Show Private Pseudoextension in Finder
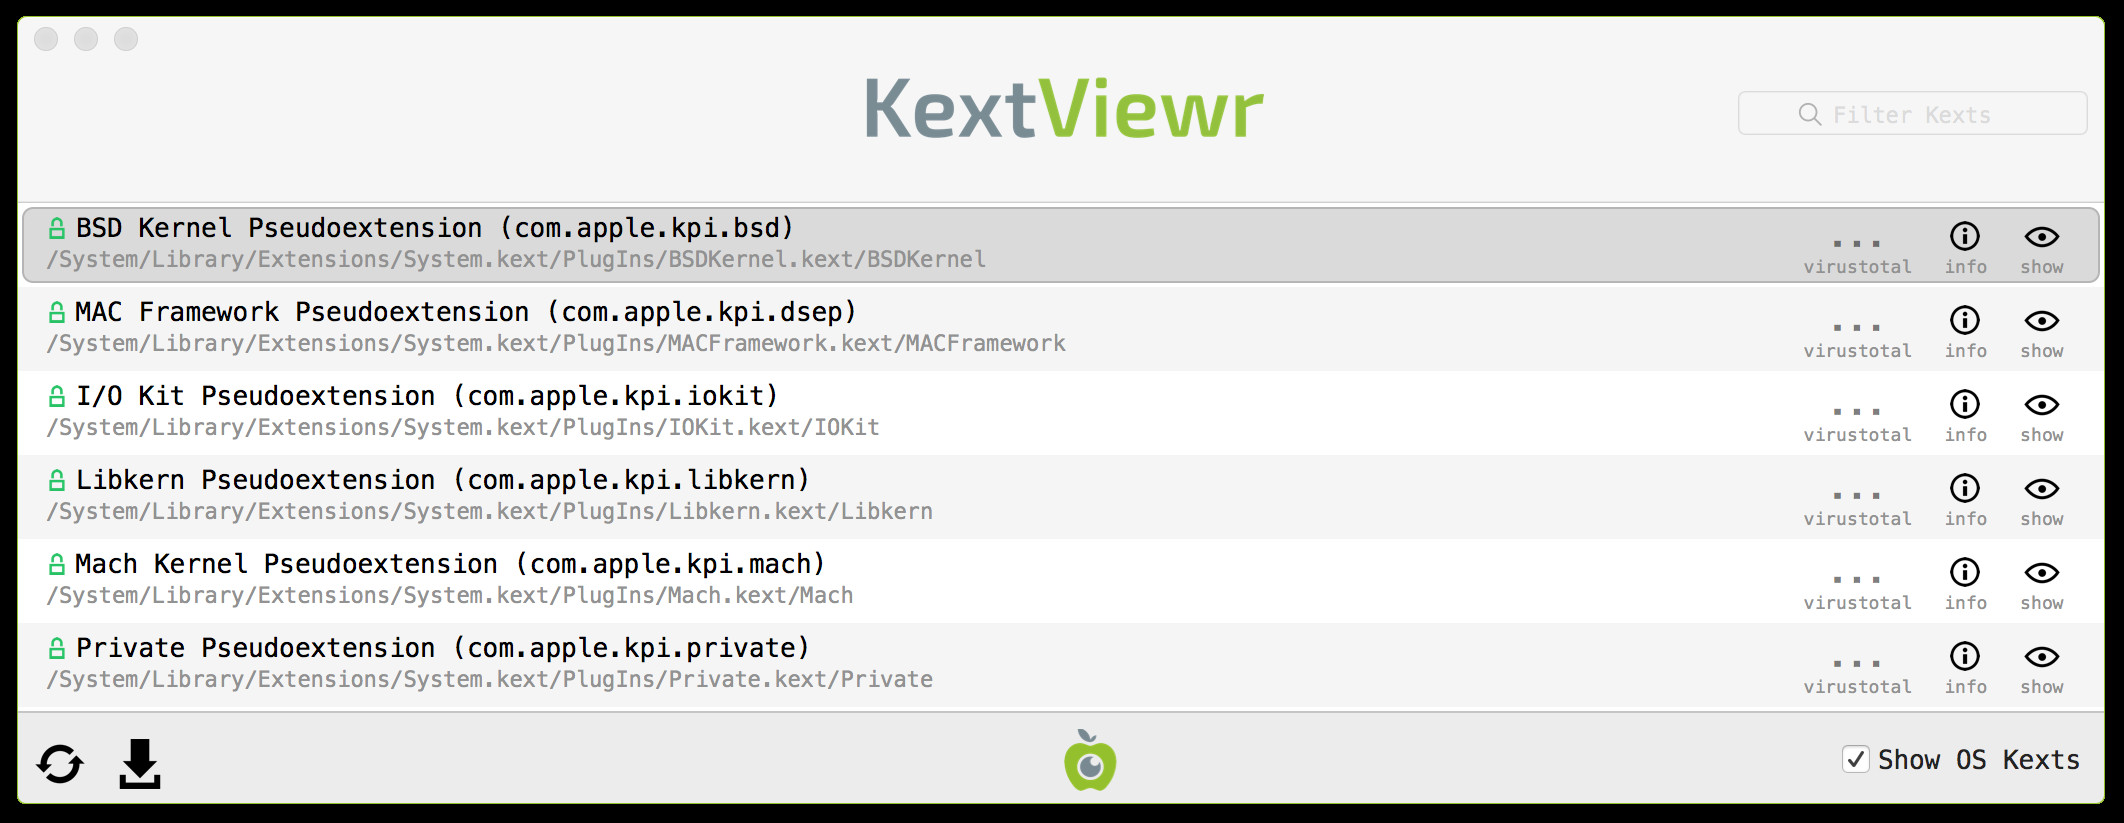This screenshot has width=2124, height=823. 2041,666
